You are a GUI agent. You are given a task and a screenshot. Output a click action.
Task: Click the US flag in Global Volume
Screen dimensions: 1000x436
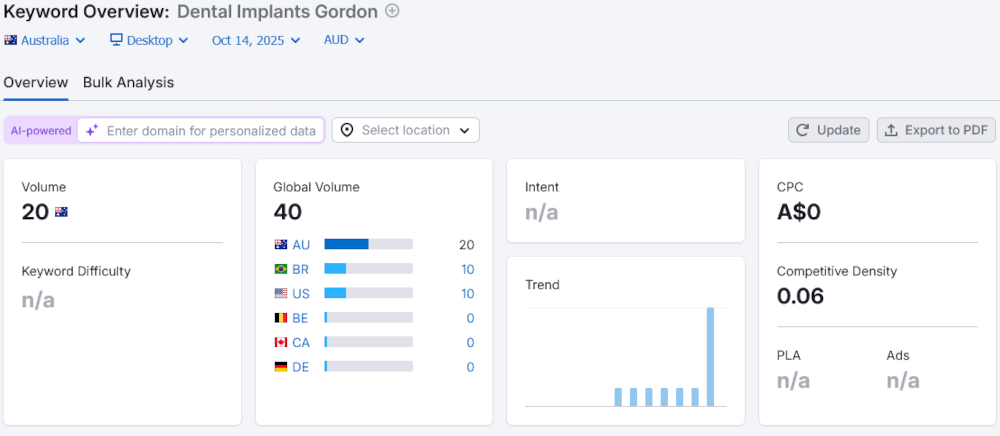click(280, 293)
